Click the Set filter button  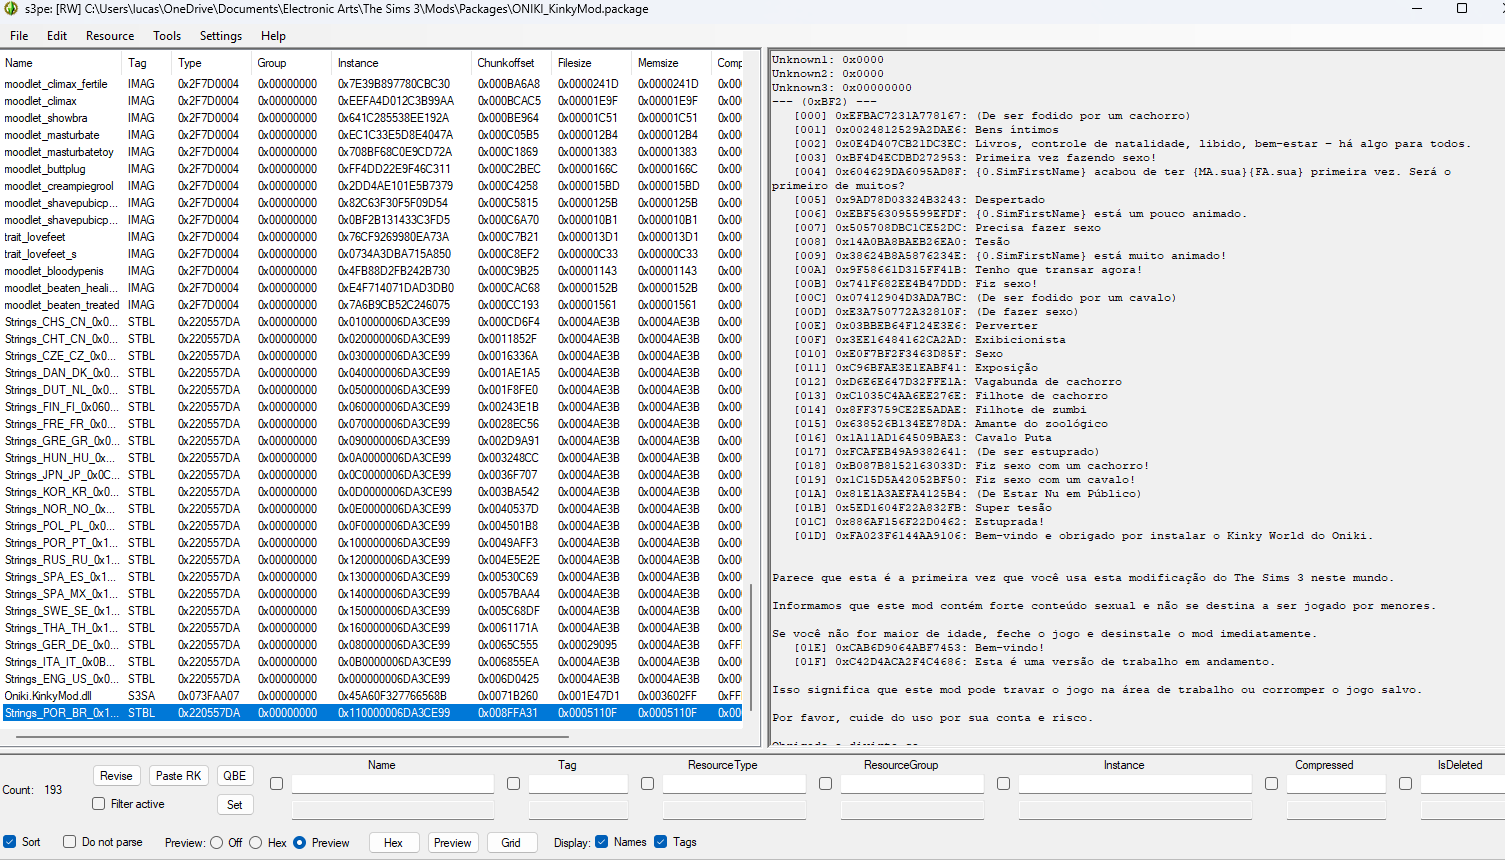pyautogui.click(x=235, y=805)
